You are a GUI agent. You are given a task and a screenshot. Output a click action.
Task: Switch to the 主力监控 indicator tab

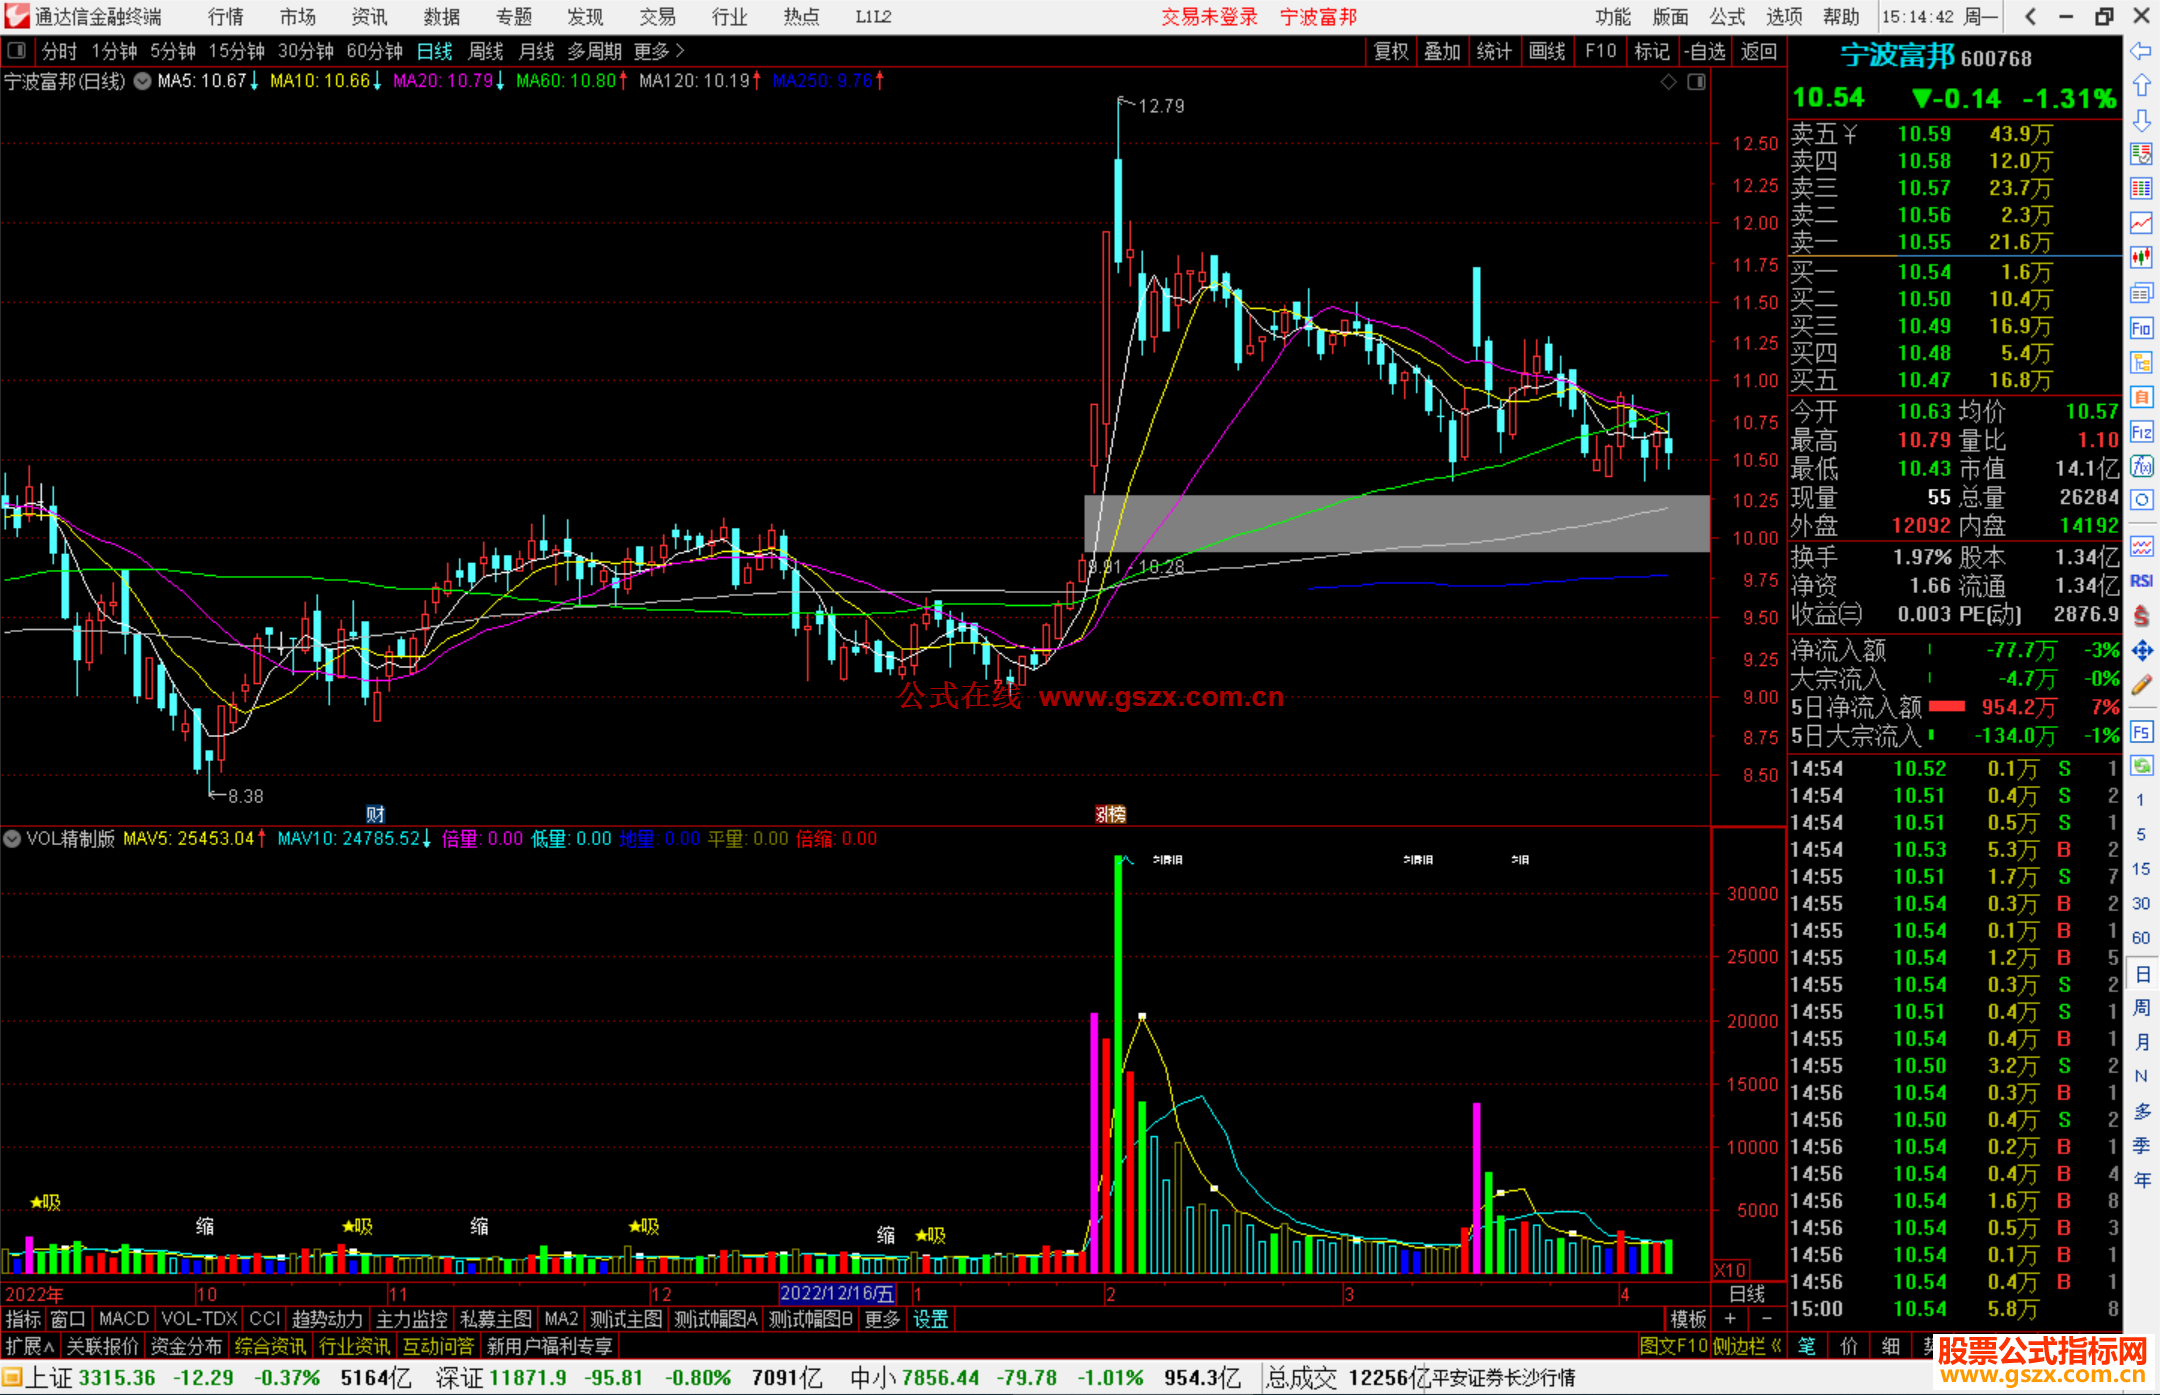click(411, 1319)
